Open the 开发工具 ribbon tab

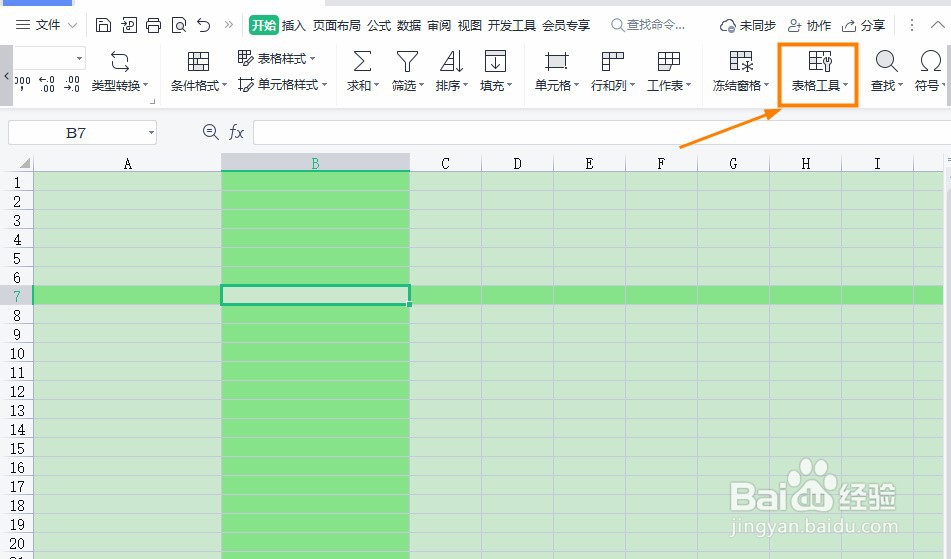coord(512,25)
